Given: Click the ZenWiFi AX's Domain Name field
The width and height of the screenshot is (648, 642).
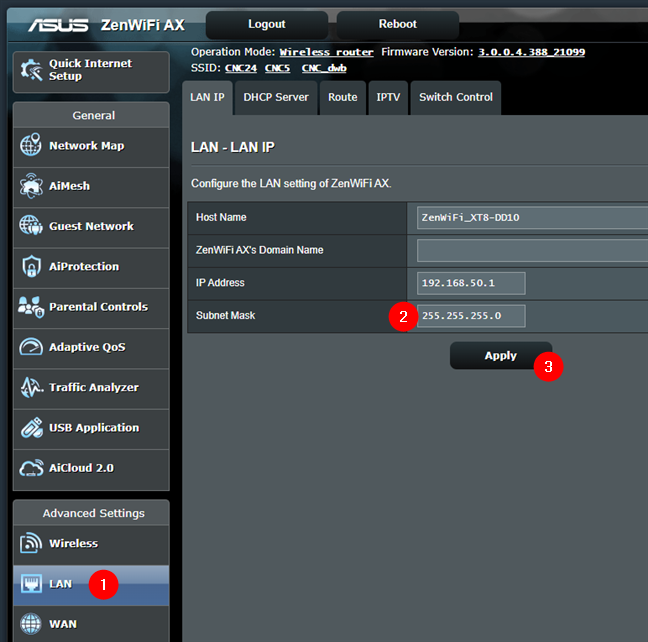Looking at the screenshot, I should [x=532, y=251].
